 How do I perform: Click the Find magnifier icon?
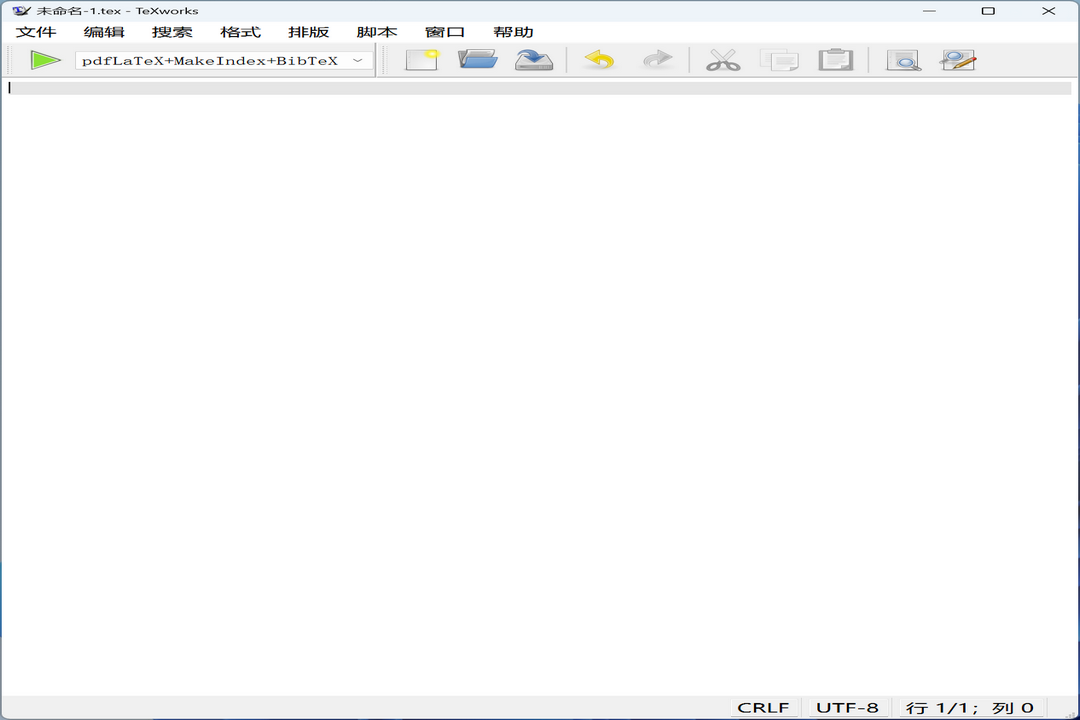[x=903, y=60]
